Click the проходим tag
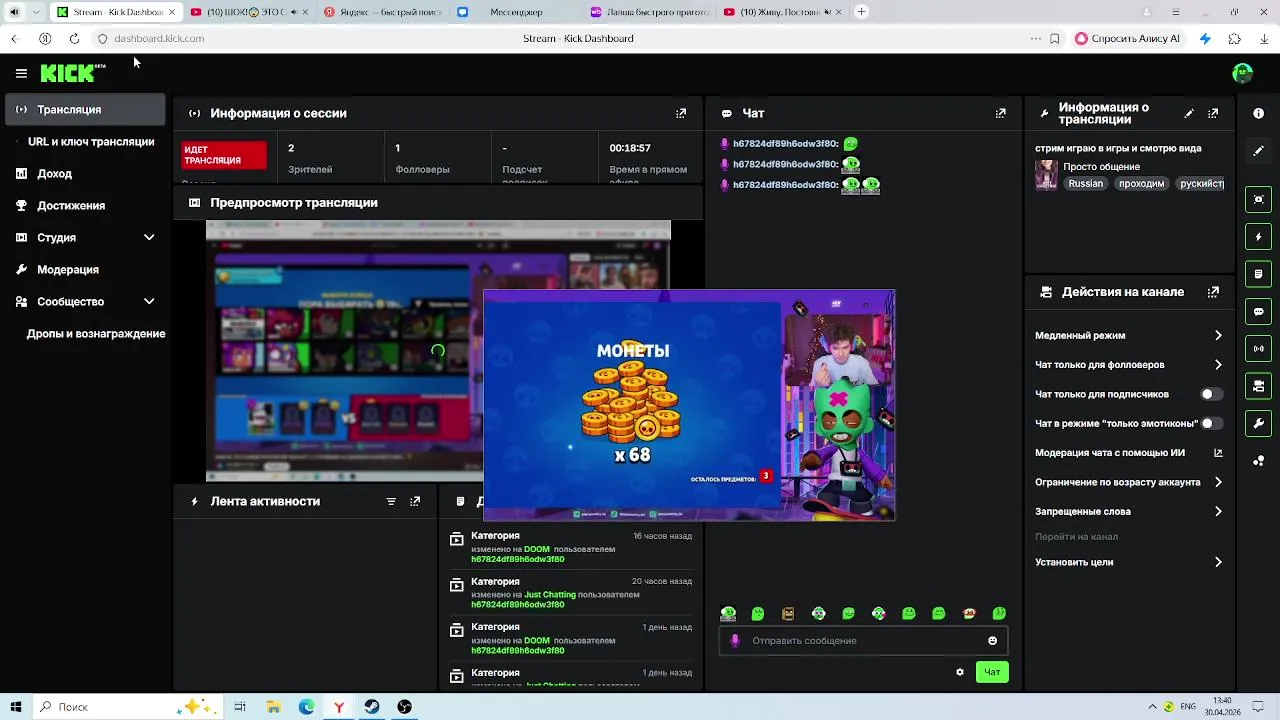Viewport: 1280px width, 720px height. coord(1141,184)
